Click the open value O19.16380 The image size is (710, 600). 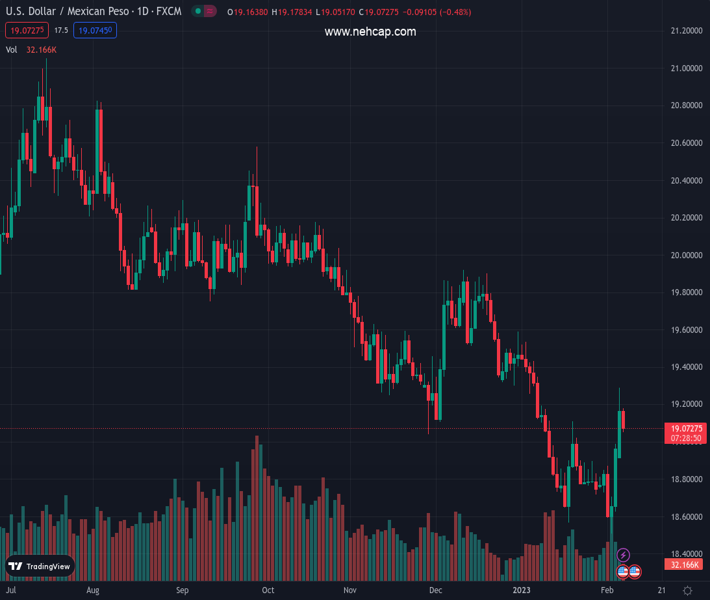[248, 12]
